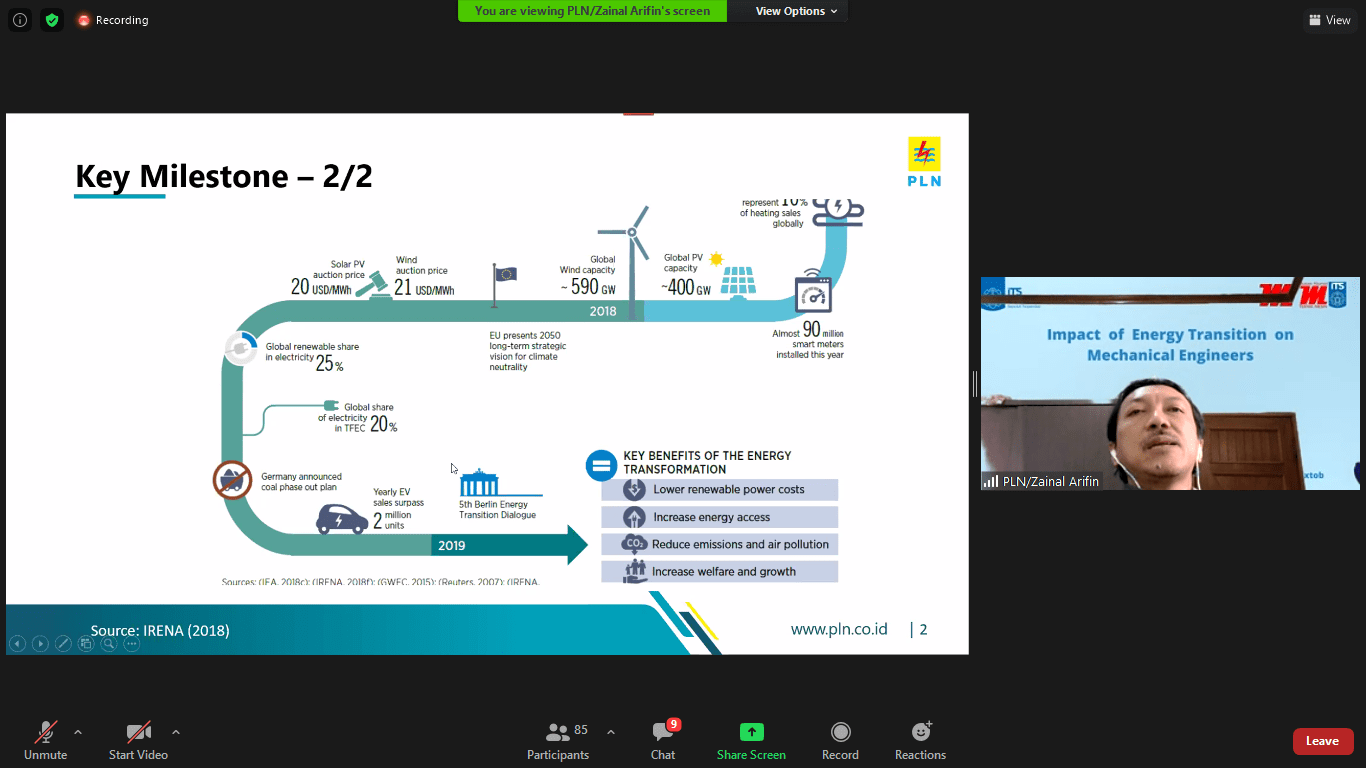1366x768 pixels.
Task: Expand audio options arrow beside Unmute
Action: [78, 732]
